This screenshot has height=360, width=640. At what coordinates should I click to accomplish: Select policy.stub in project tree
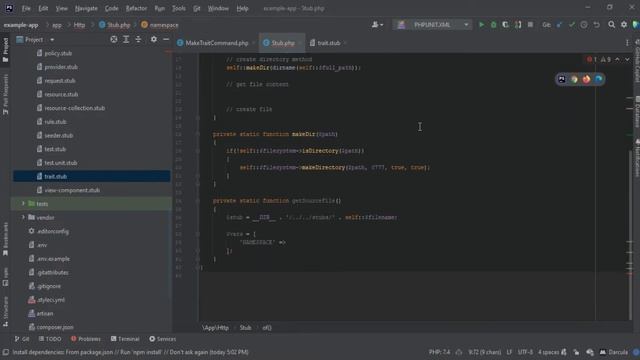click(58, 53)
